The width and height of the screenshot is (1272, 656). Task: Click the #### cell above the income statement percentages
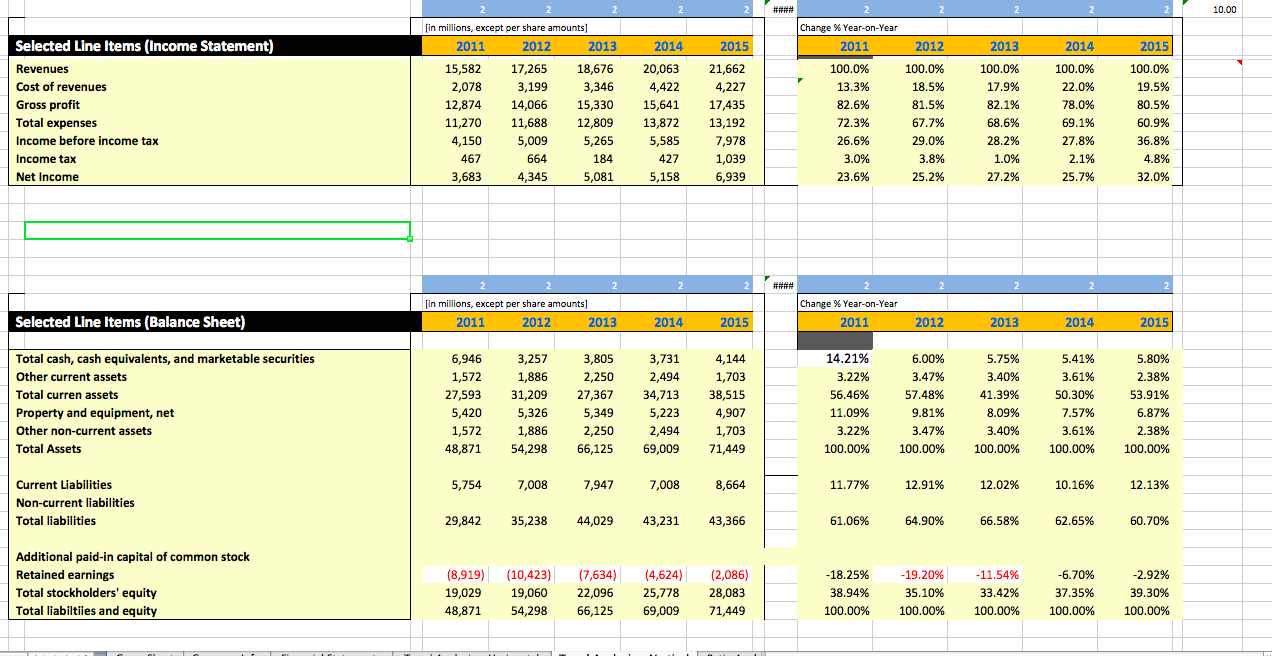tap(782, 9)
